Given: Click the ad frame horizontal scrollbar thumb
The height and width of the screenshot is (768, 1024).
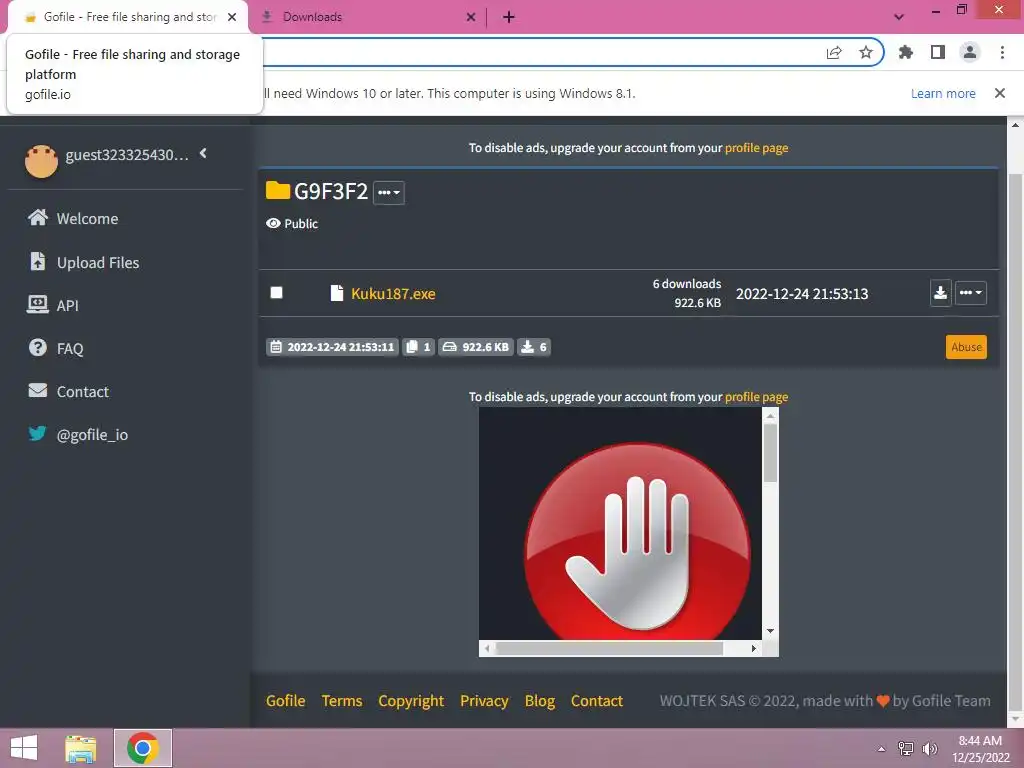Looking at the screenshot, I should [609, 648].
